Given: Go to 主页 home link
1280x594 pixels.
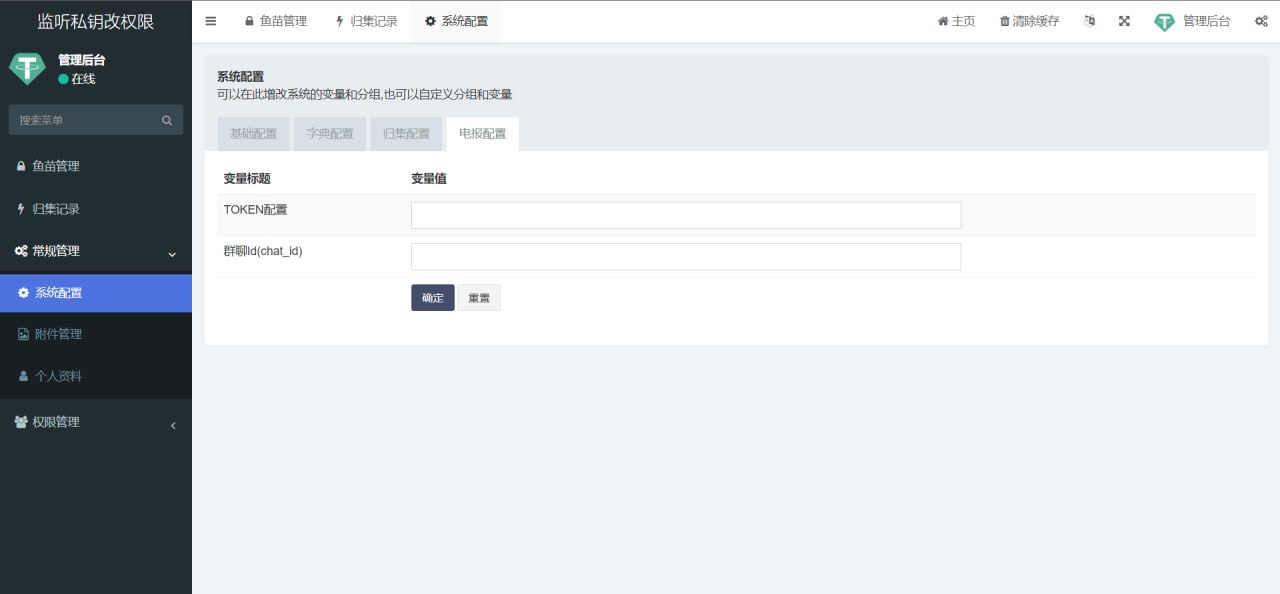Looking at the screenshot, I should pos(956,21).
